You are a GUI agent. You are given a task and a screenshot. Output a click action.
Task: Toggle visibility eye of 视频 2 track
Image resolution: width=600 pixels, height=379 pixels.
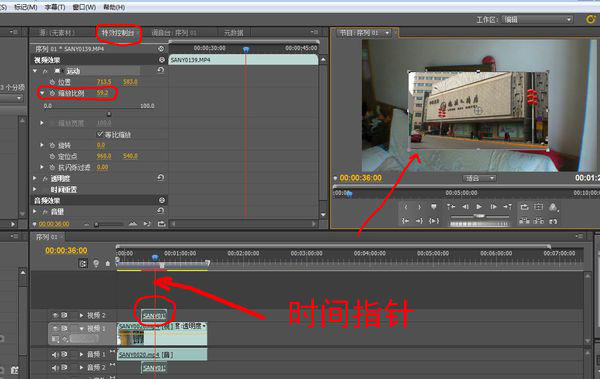(55, 315)
